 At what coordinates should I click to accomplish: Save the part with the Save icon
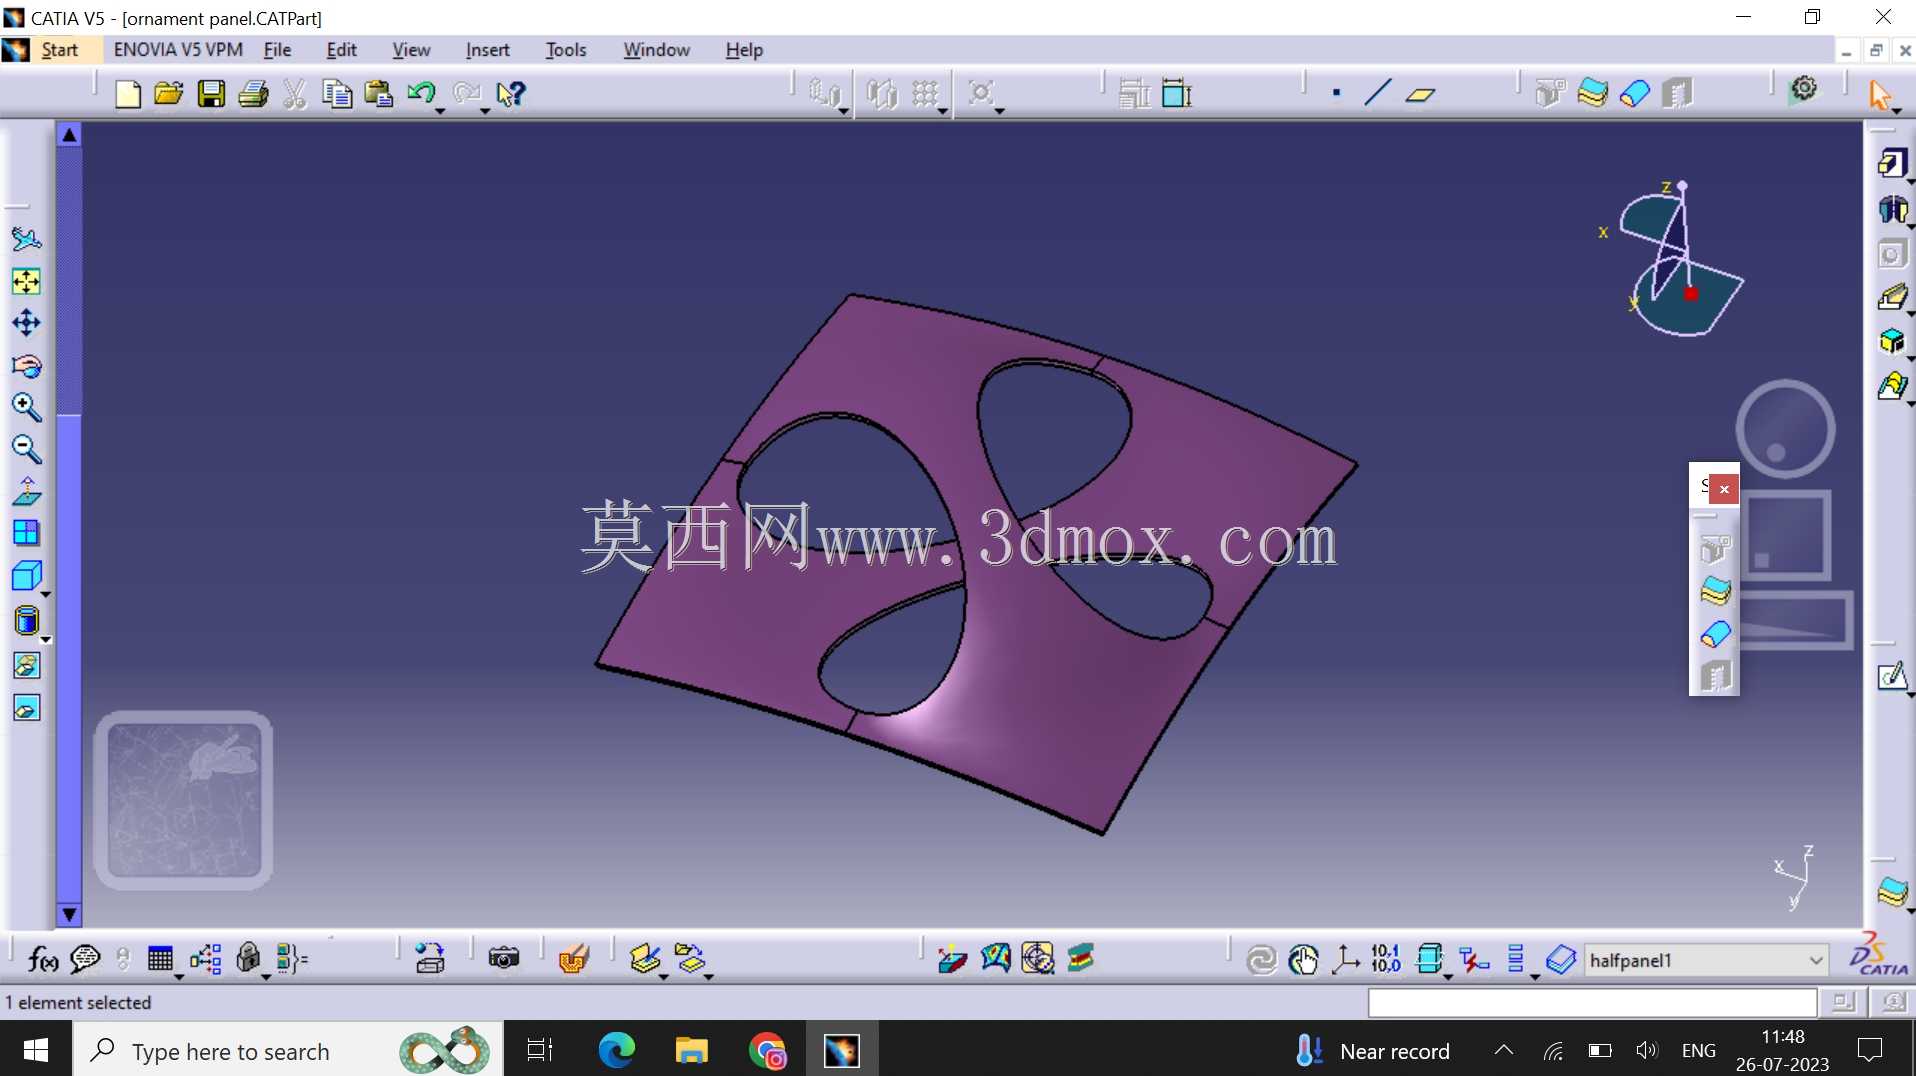point(211,94)
